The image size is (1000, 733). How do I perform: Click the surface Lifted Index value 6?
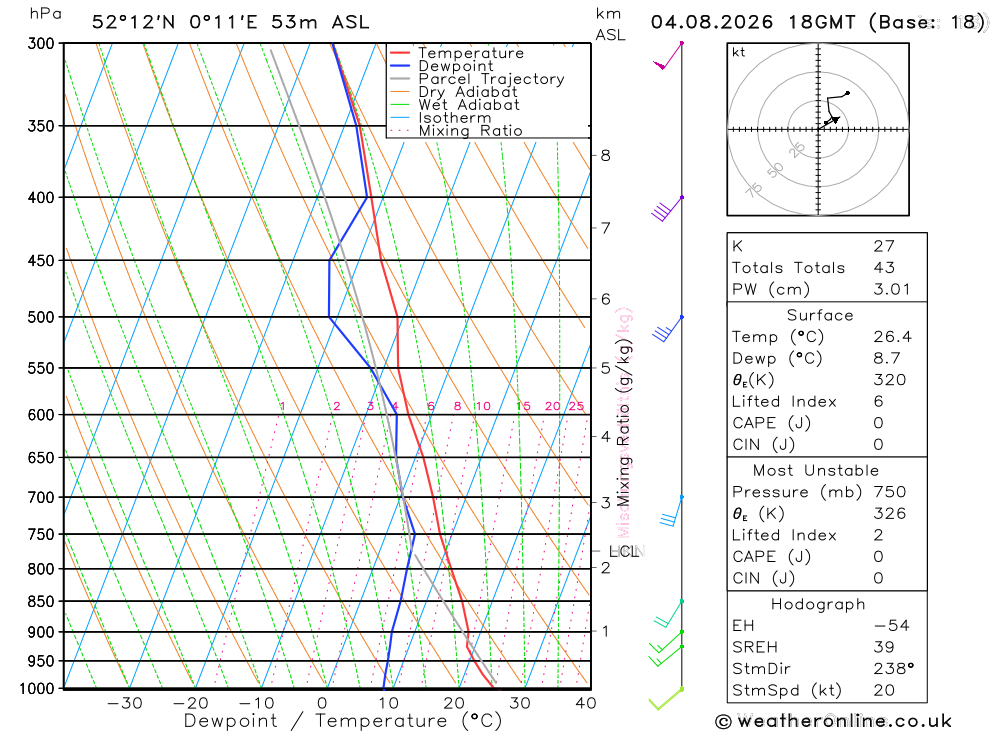click(x=879, y=402)
